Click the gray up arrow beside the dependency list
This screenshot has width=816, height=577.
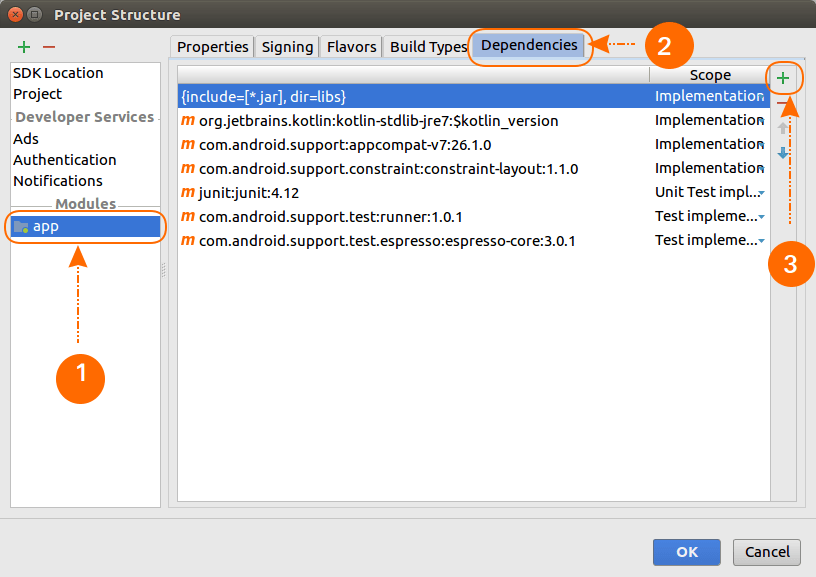[784, 127]
